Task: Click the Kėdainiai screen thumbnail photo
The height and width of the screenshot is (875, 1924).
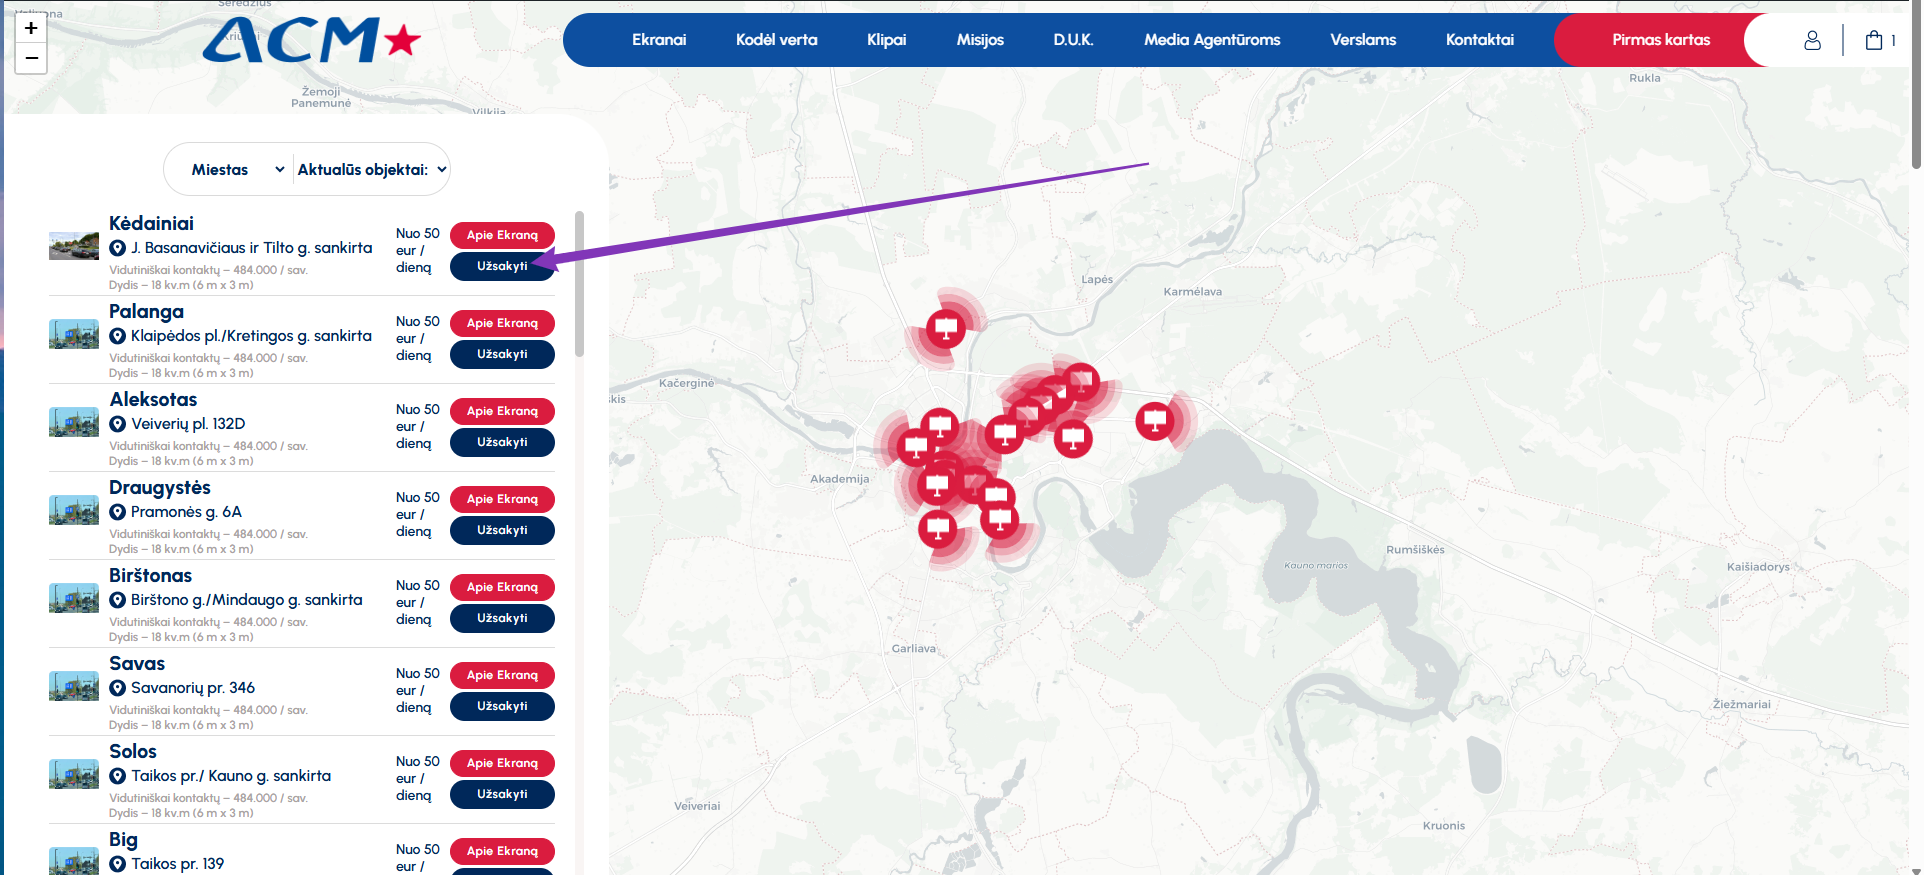Action: coord(74,246)
